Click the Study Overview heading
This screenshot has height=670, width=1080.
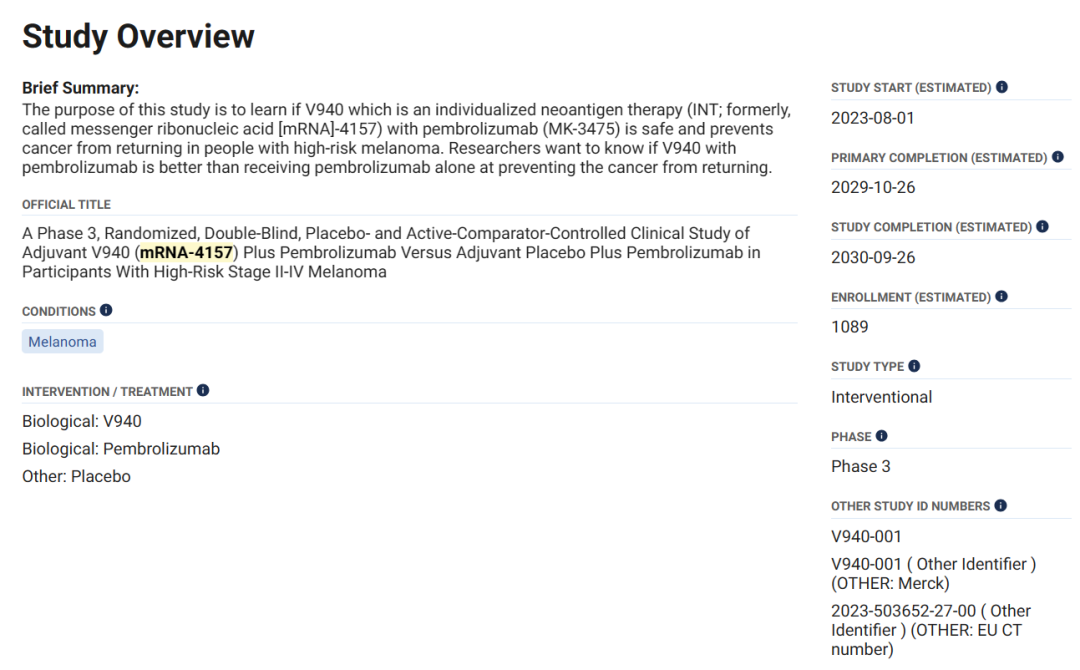(138, 37)
